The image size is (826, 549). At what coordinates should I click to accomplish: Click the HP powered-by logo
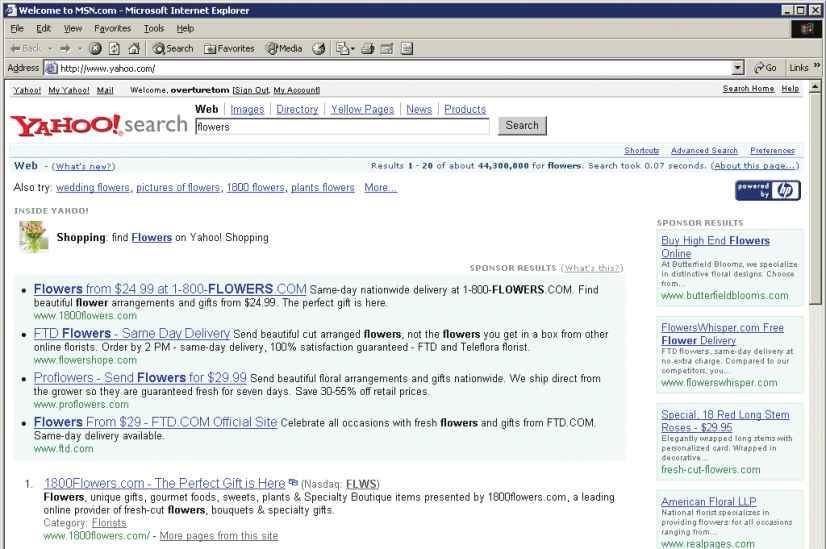coord(767,190)
